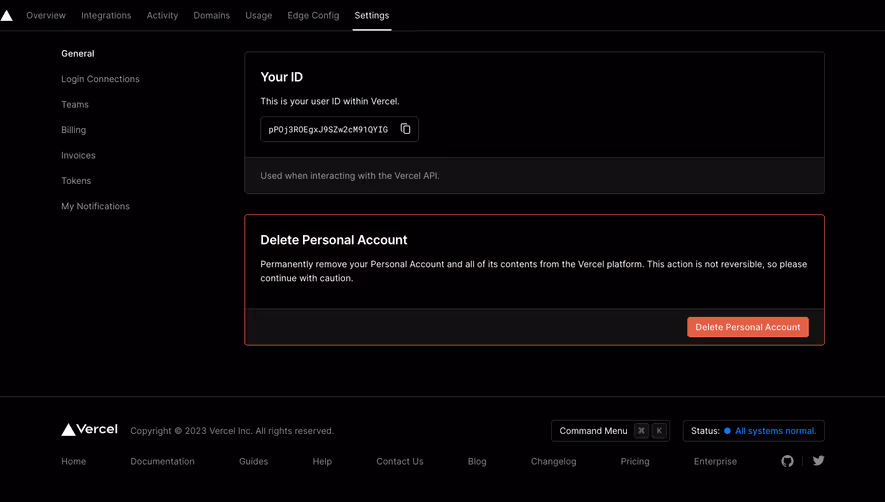Click the 'Delete Personal Account' heading
Screen dimensions: 885x502
coord(334,240)
